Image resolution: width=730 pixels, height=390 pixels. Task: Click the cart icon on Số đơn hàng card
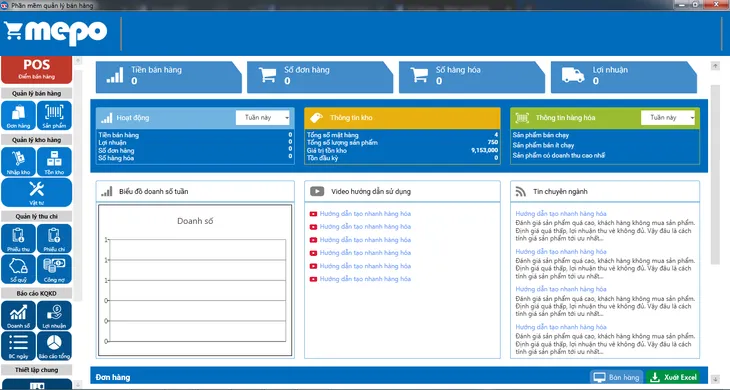(267, 75)
